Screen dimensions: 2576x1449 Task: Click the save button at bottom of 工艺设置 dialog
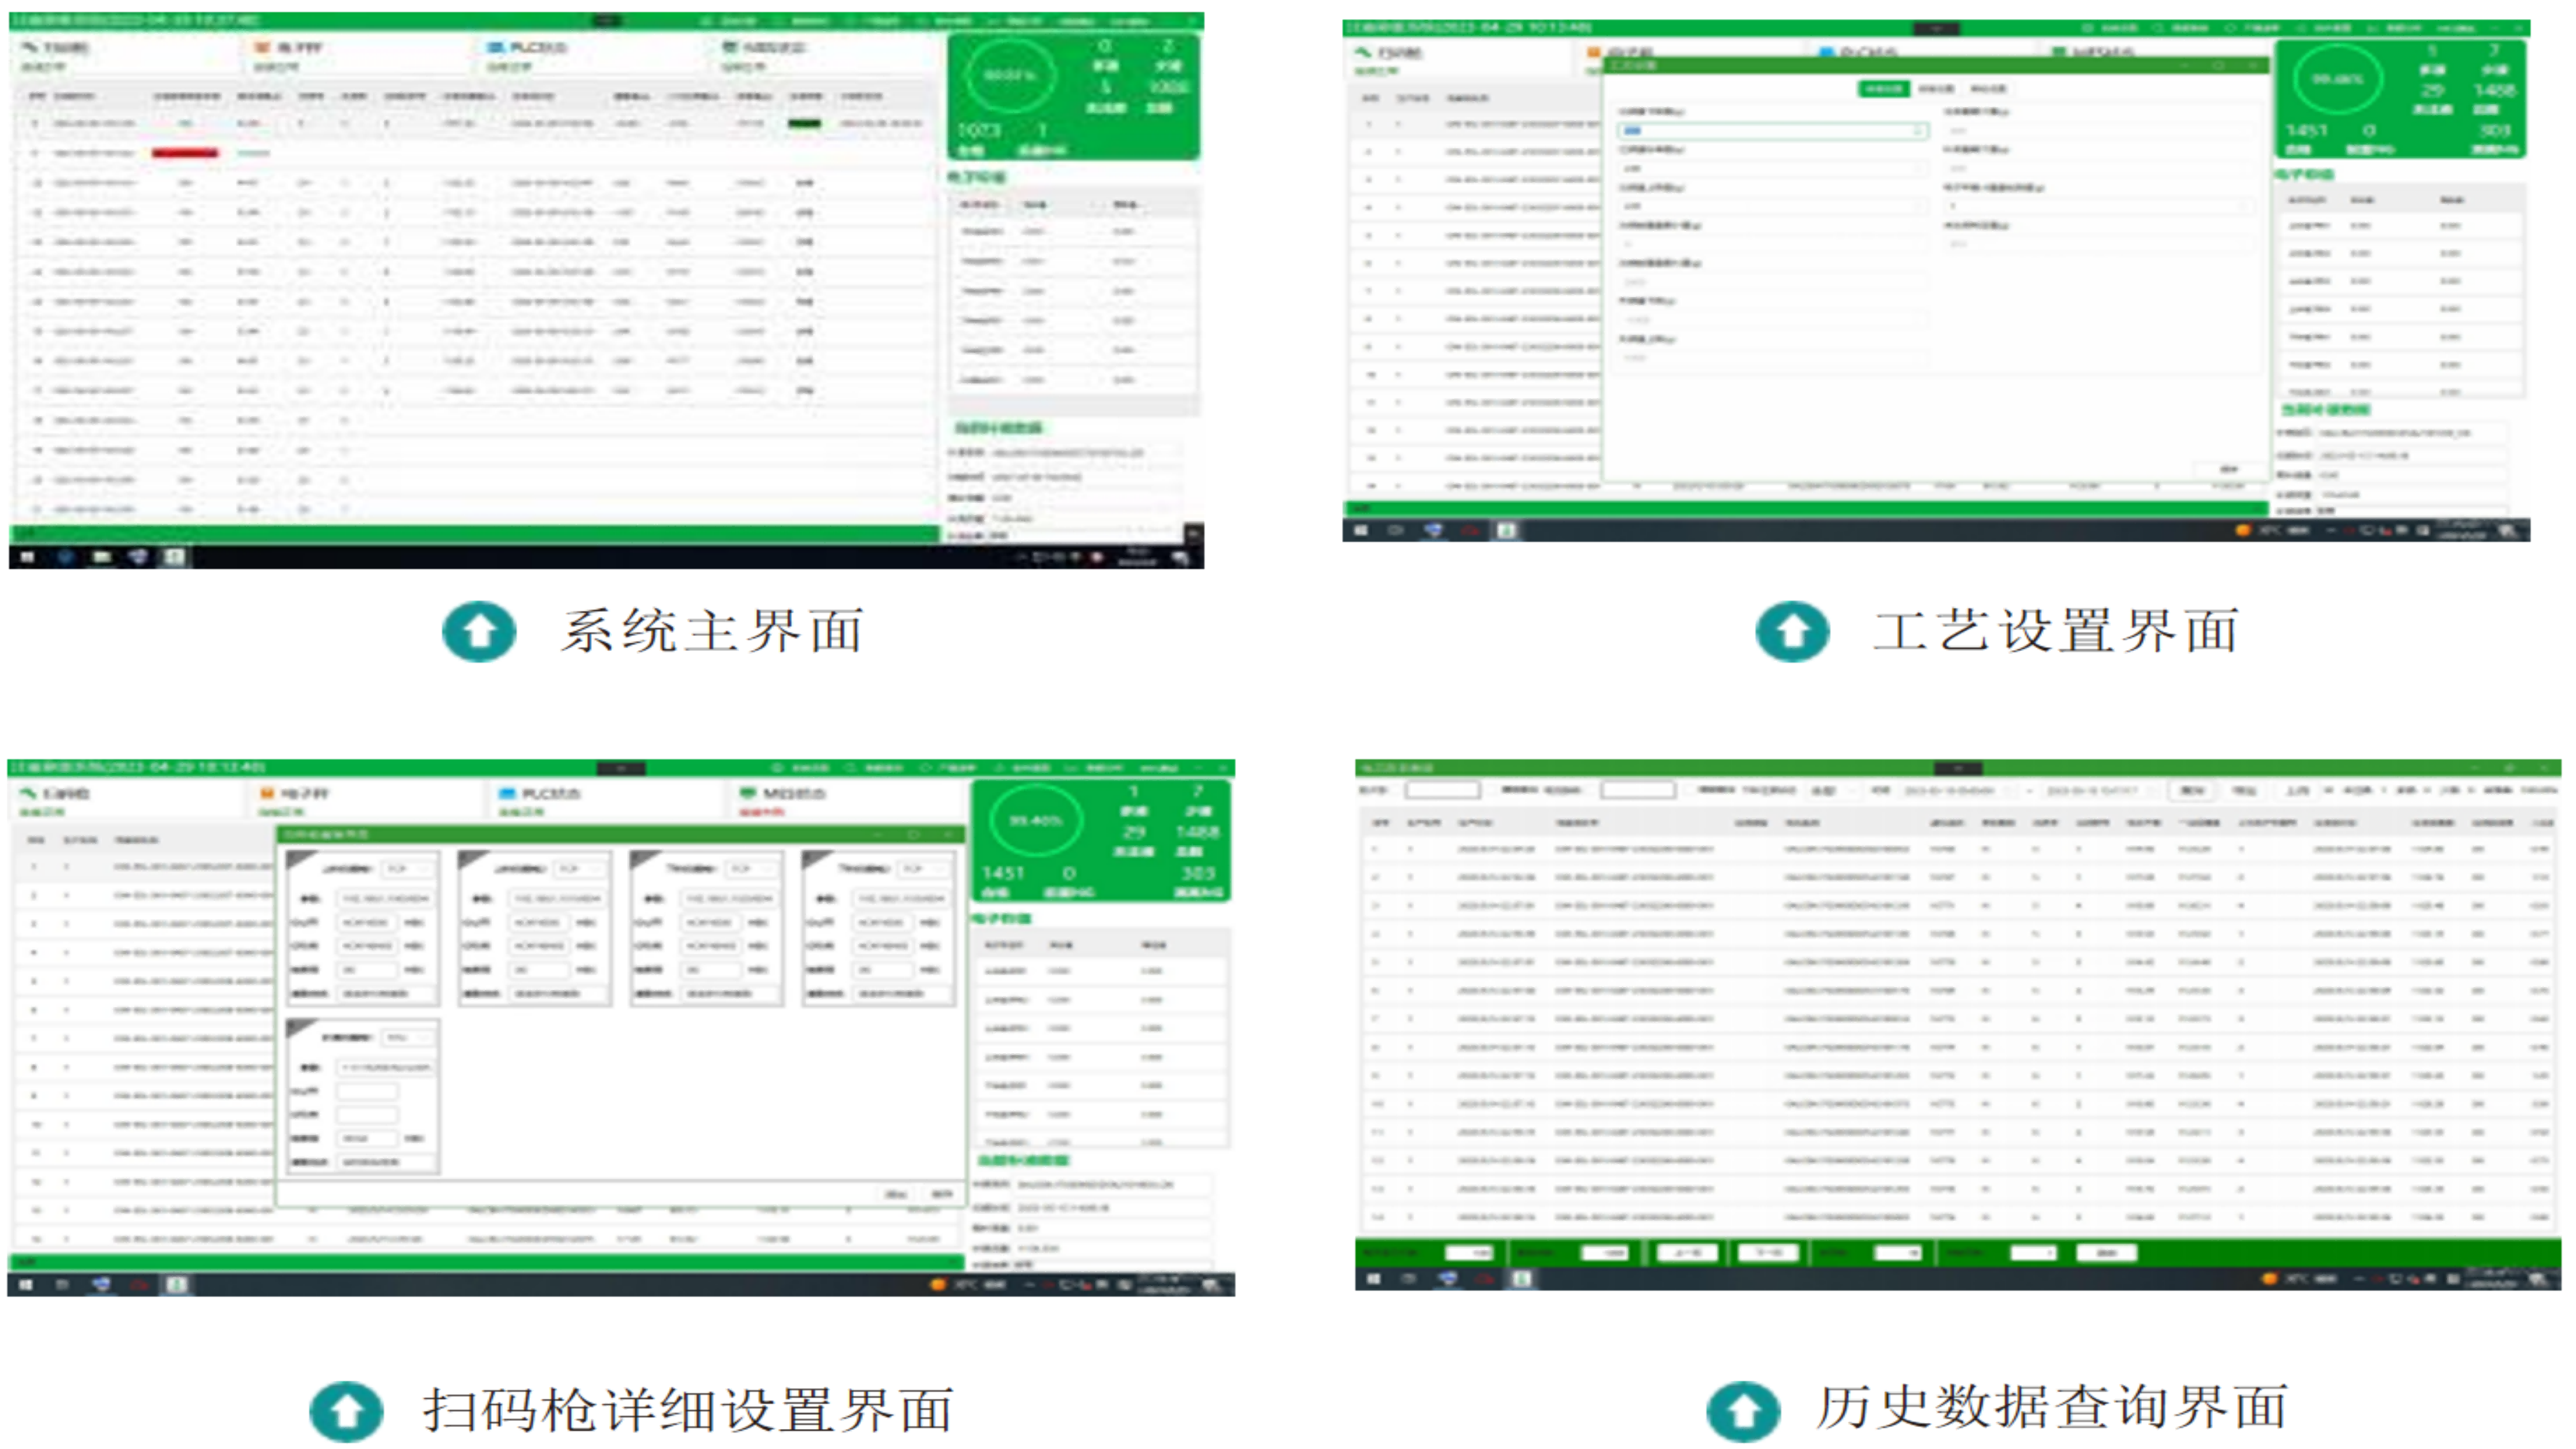[2229, 469]
